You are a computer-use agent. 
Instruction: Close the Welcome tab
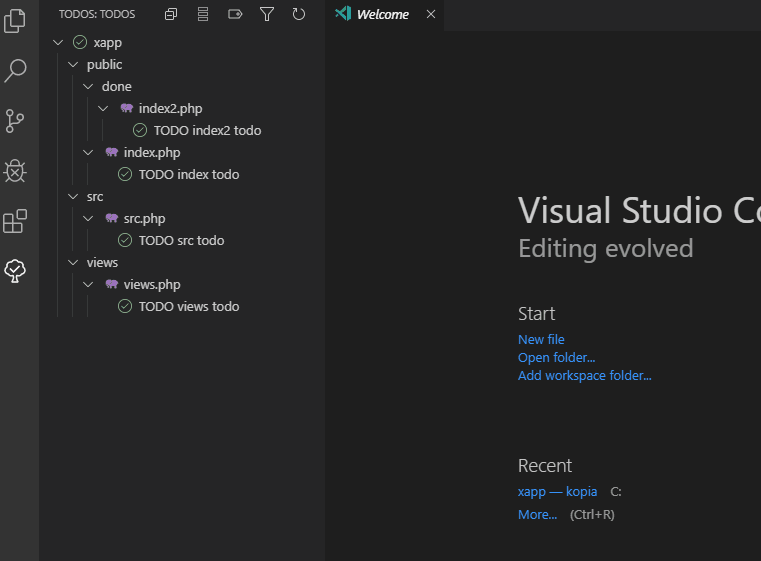430,15
